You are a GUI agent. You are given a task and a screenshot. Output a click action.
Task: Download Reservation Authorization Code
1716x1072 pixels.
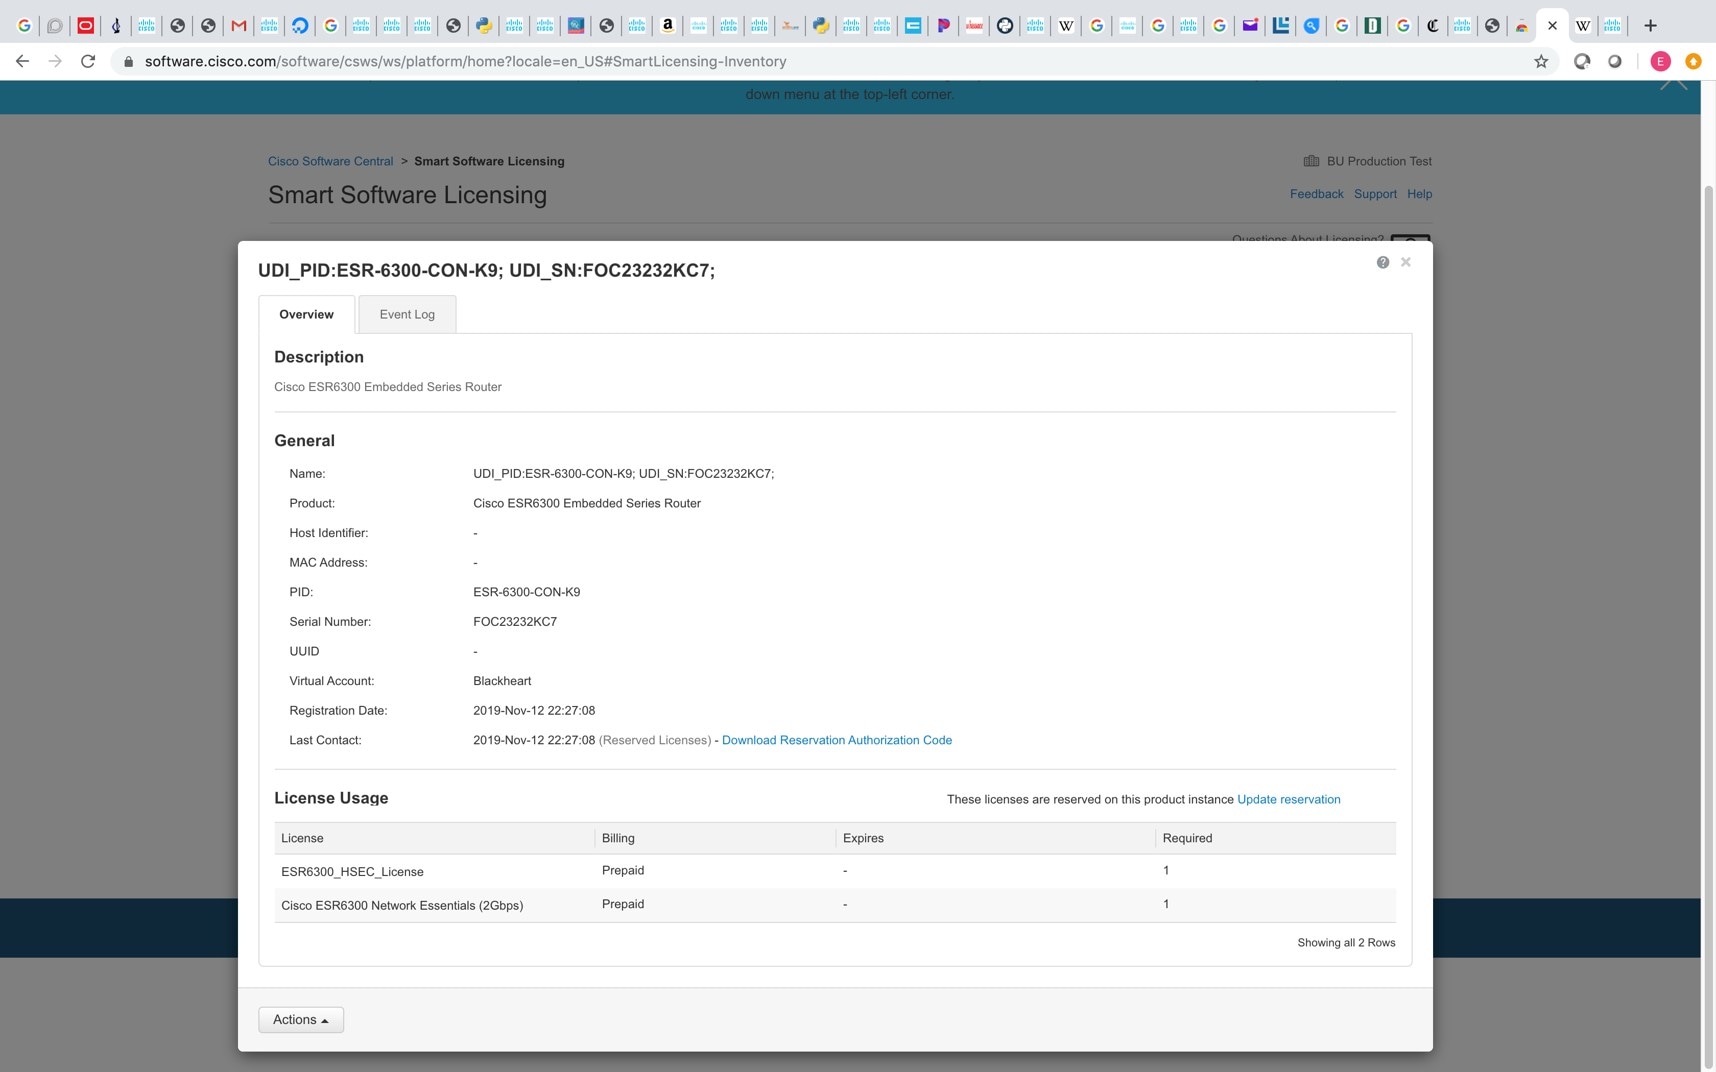tap(837, 740)
